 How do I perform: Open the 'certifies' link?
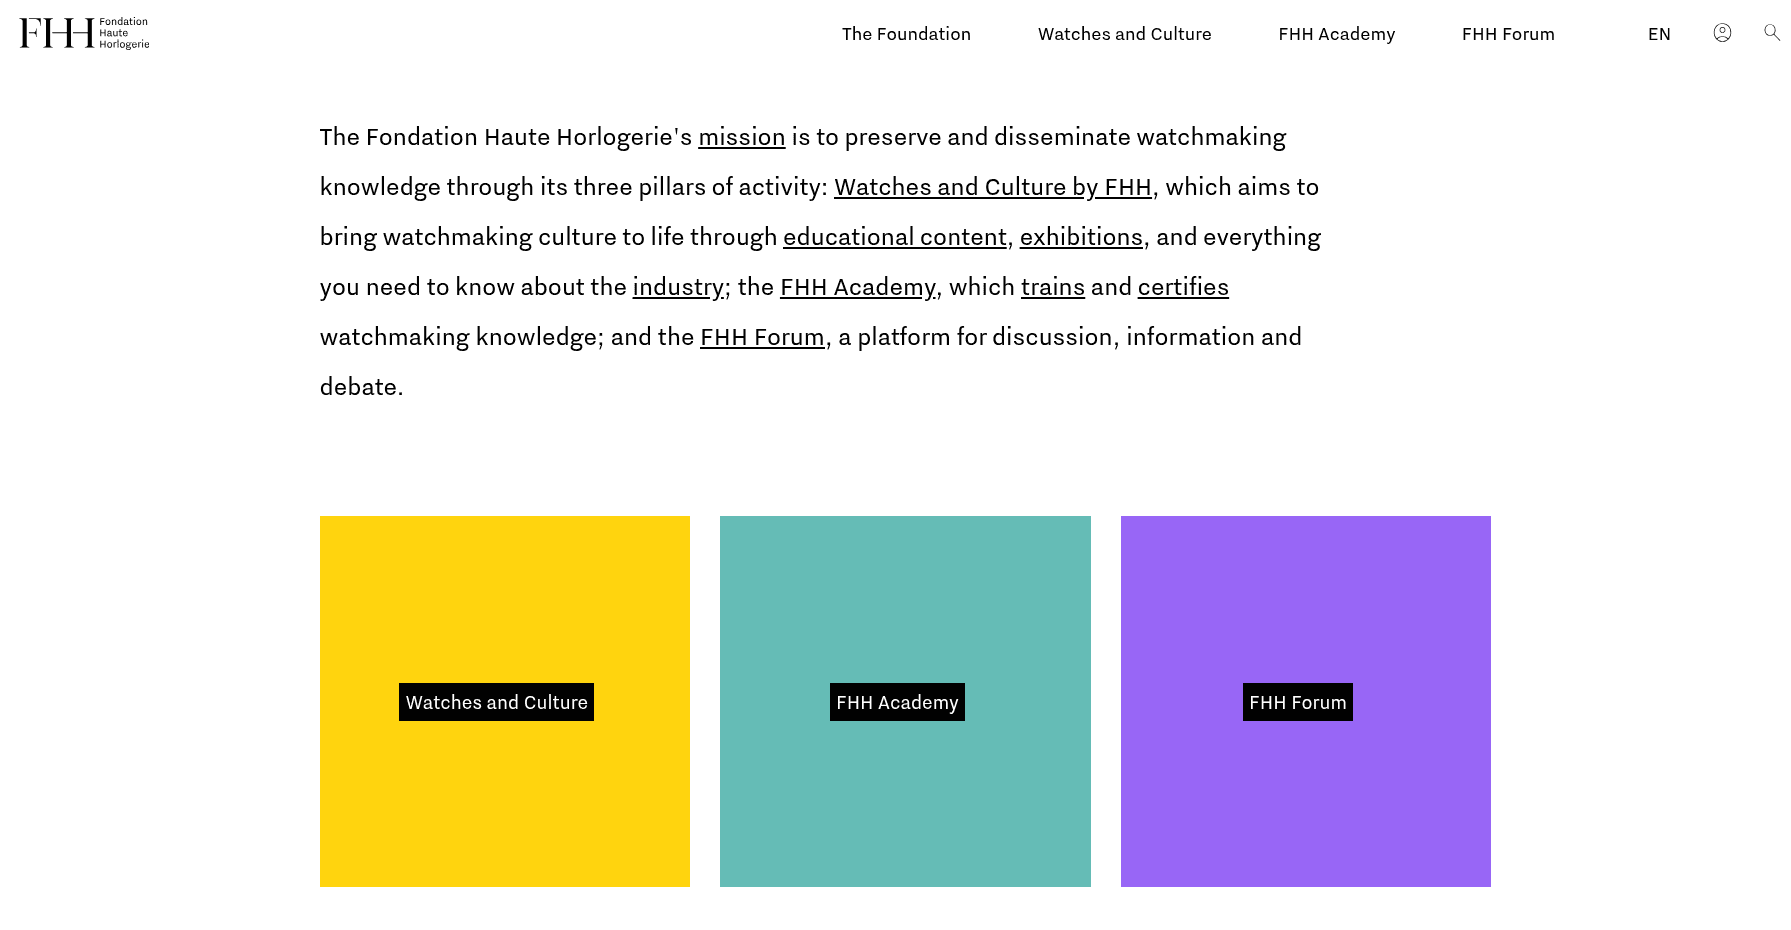click(1182, 287)
